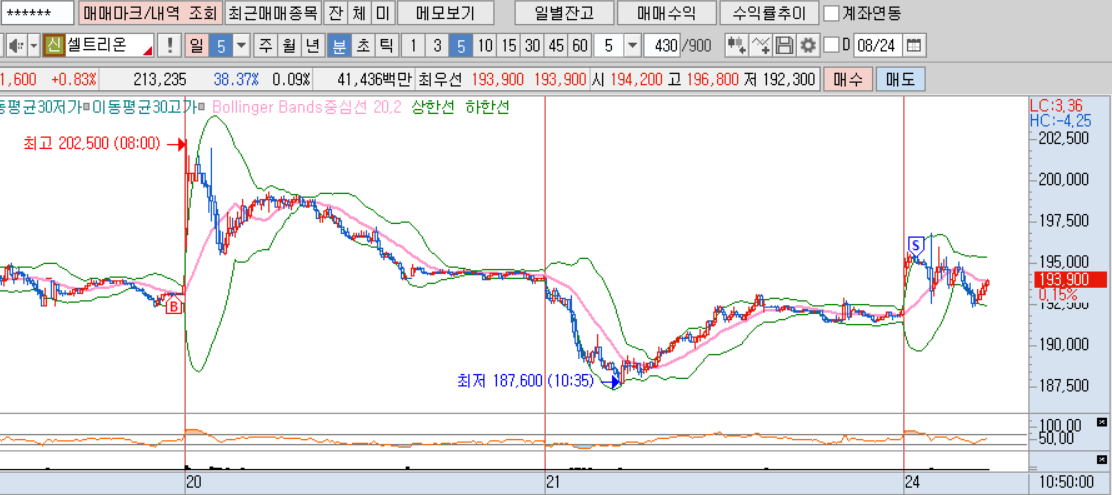The image size is (1112, 495).
Task: Click the 430 bar count input field
Action: click(662, 46)
